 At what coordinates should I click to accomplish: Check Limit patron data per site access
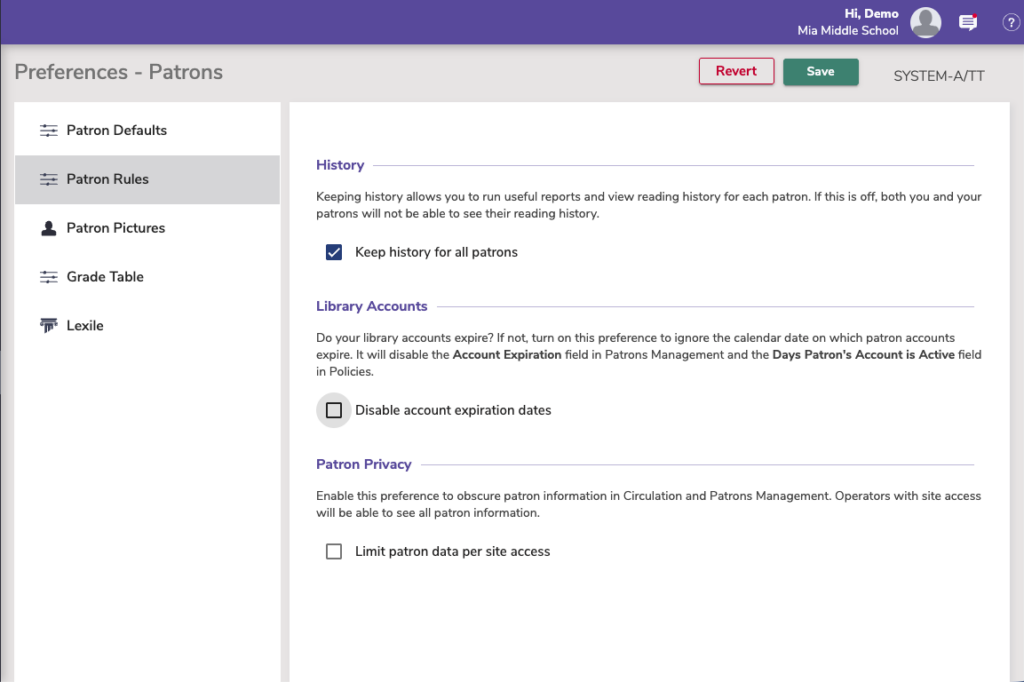(334, 551)
